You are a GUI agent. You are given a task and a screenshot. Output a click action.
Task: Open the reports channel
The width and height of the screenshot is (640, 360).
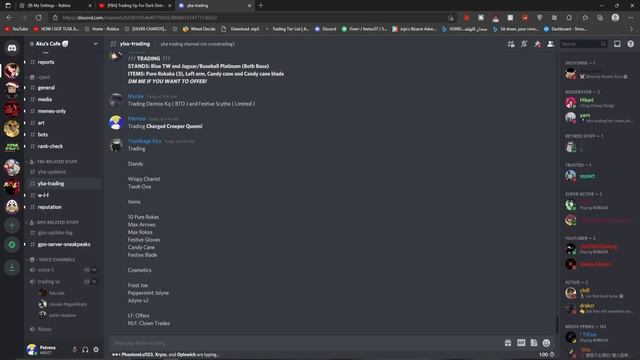point(63,62)
